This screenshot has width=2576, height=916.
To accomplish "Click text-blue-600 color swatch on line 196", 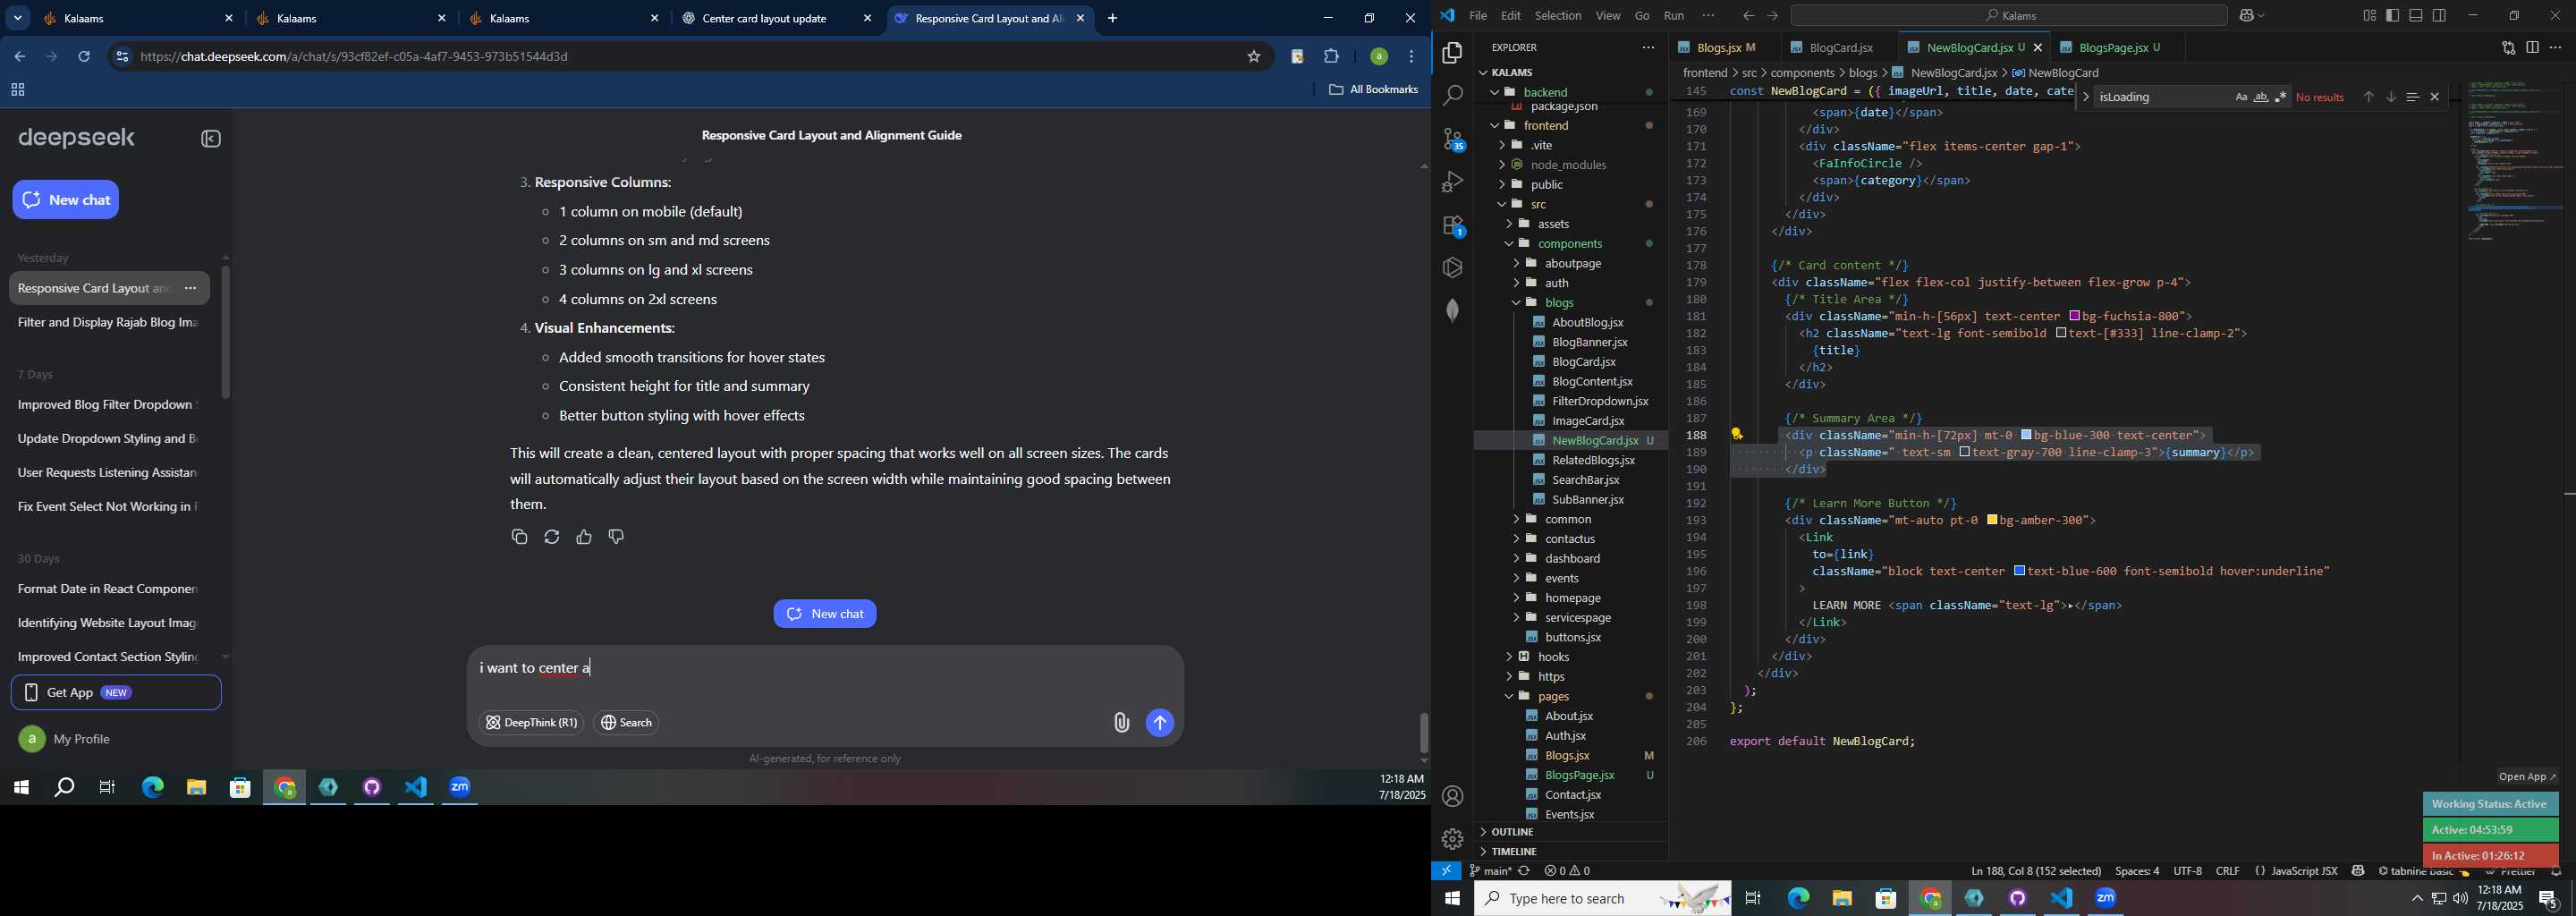I will click(x=2020, y=572).
